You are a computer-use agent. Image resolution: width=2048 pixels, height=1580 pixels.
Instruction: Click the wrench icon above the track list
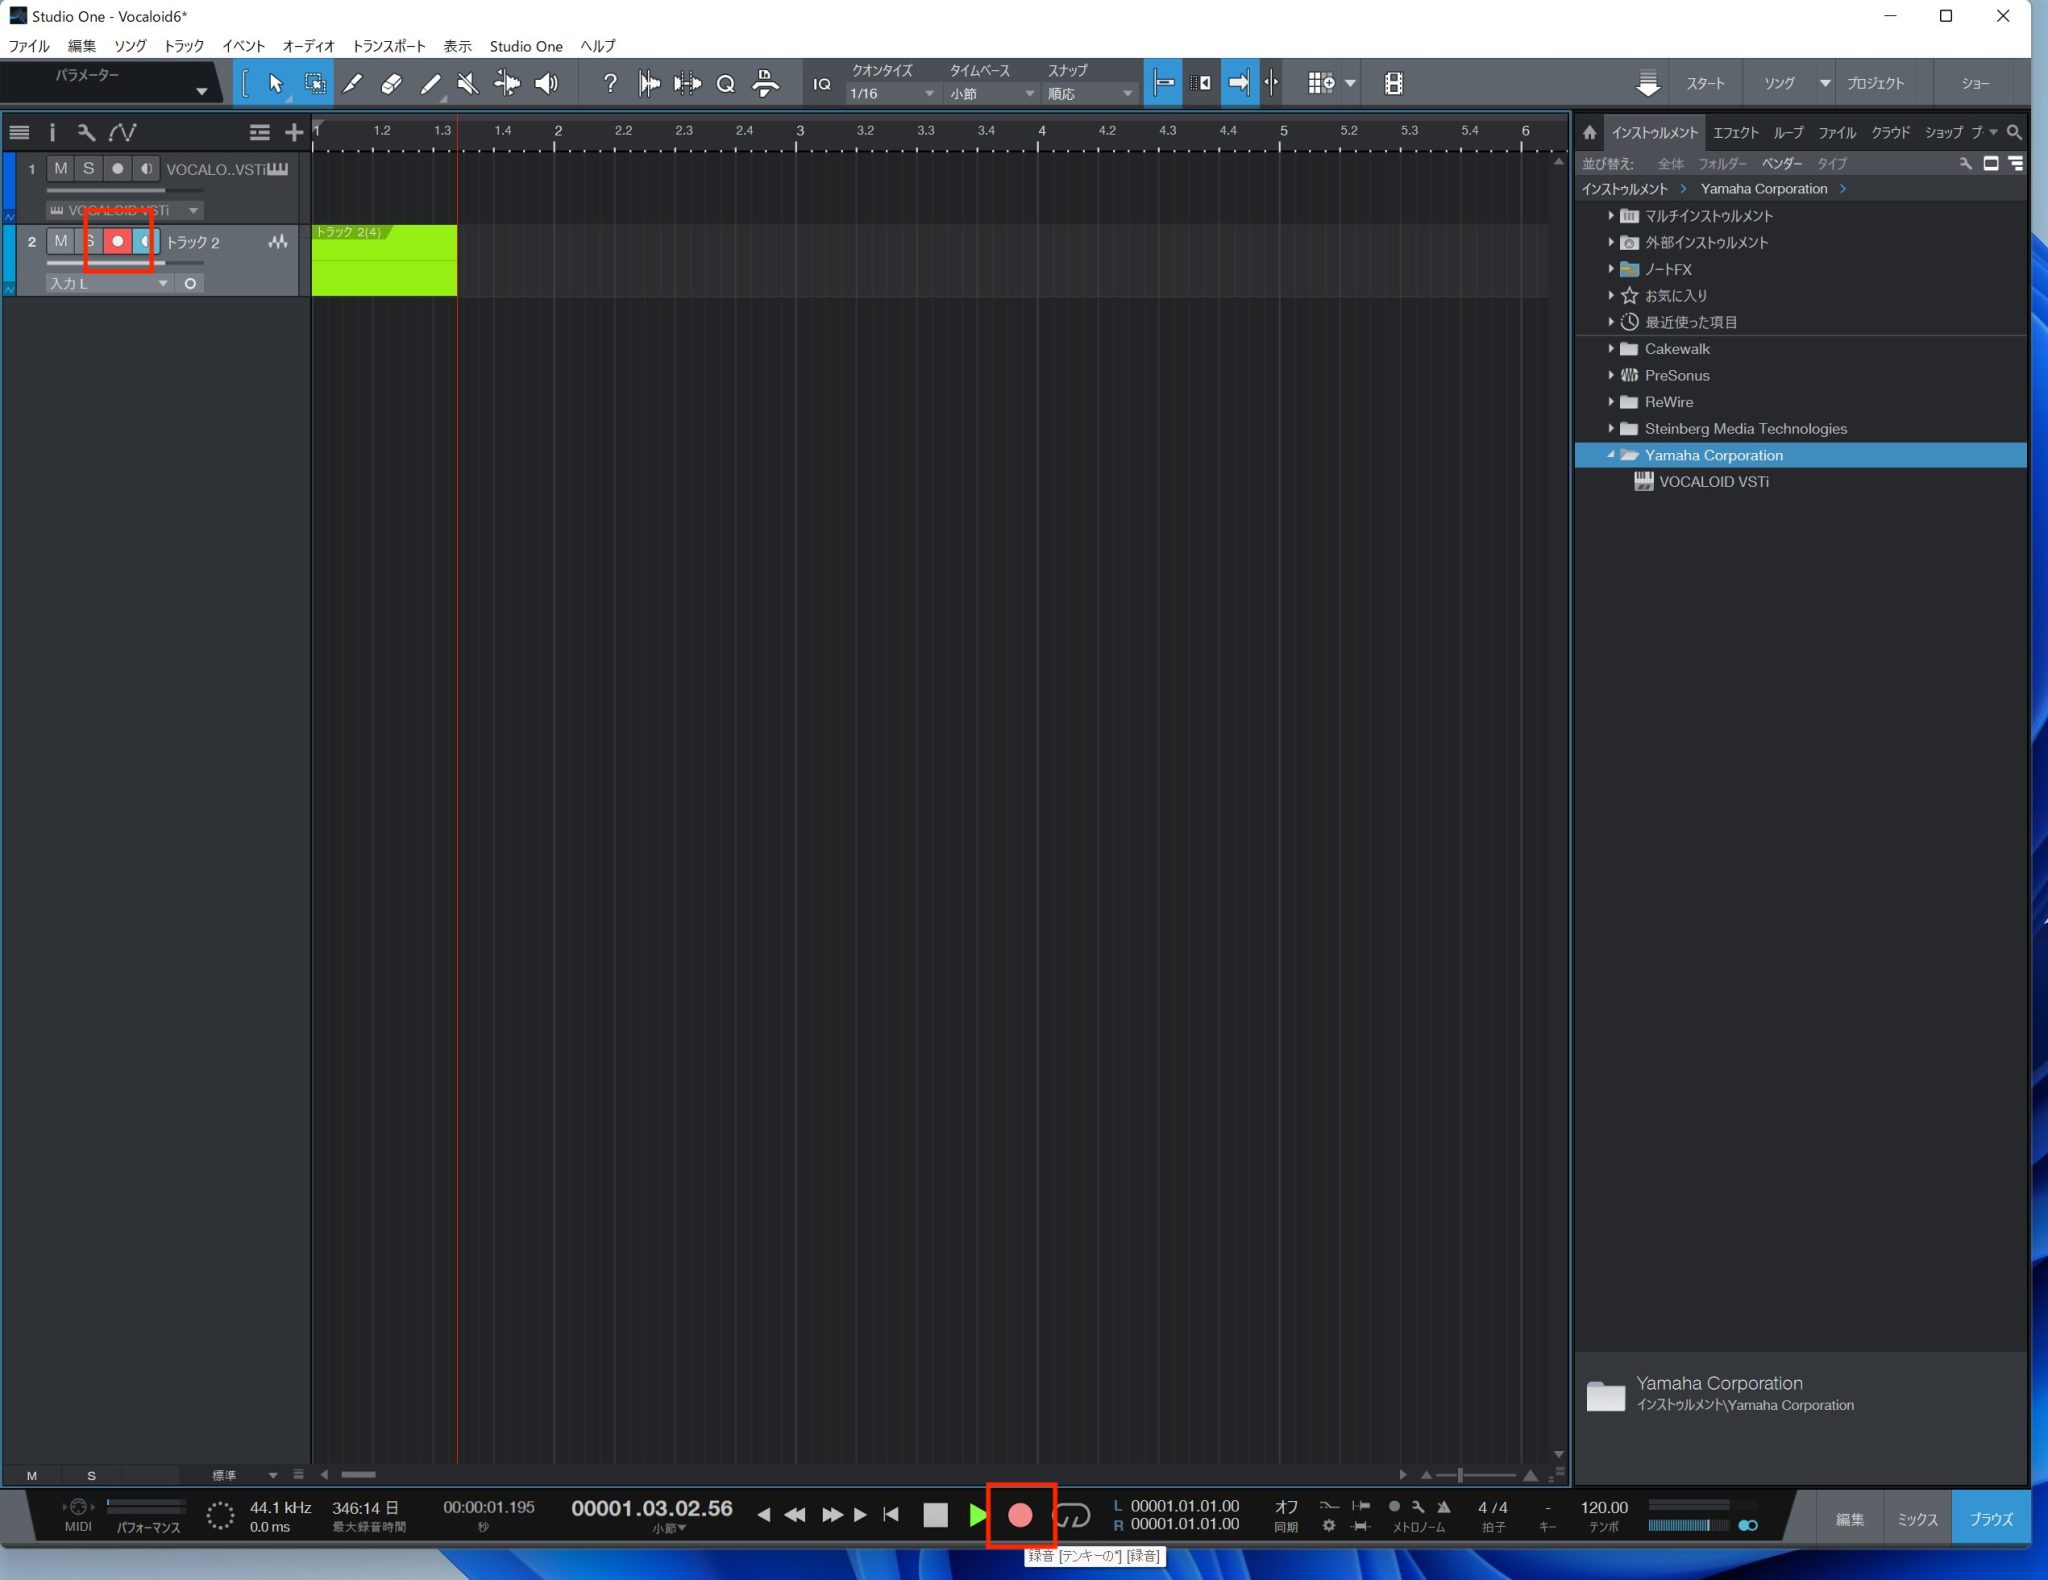pos(86,131)
